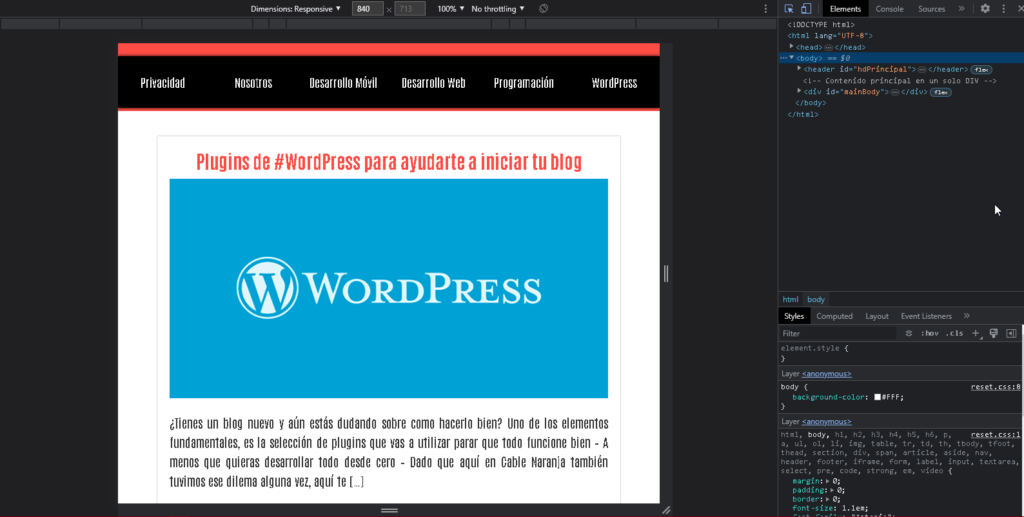Open the No throttling dropdown
Image resolution: width=1024 pixels, height=517 pixels.
[x=498, y=8]
